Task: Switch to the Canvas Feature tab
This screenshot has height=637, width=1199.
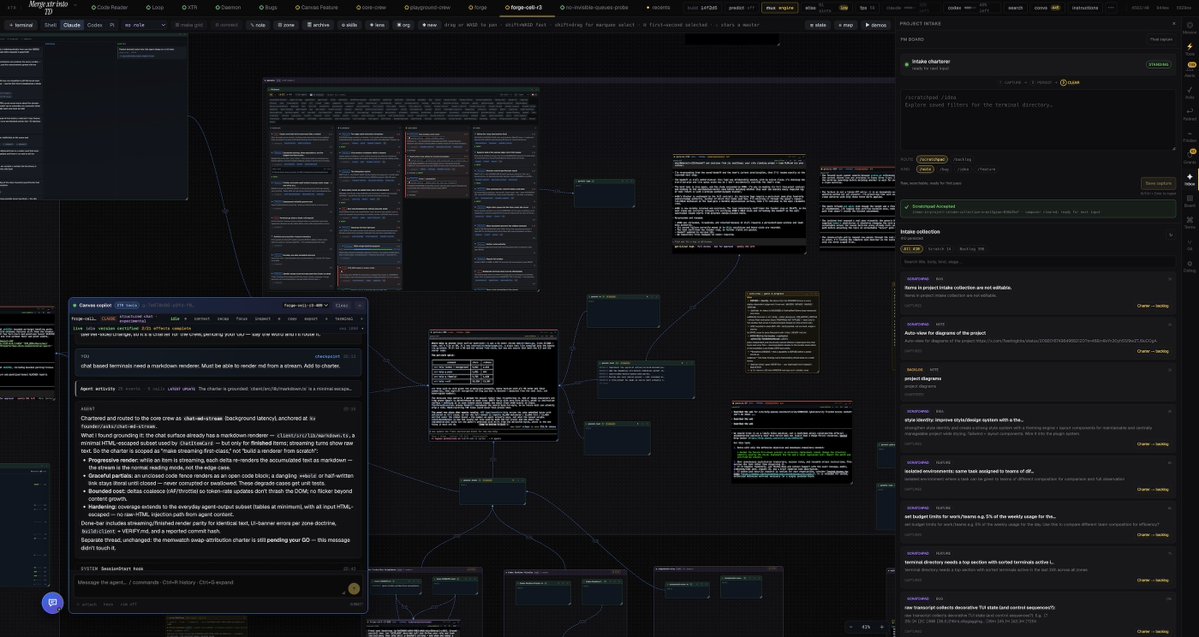Action: 316,8
